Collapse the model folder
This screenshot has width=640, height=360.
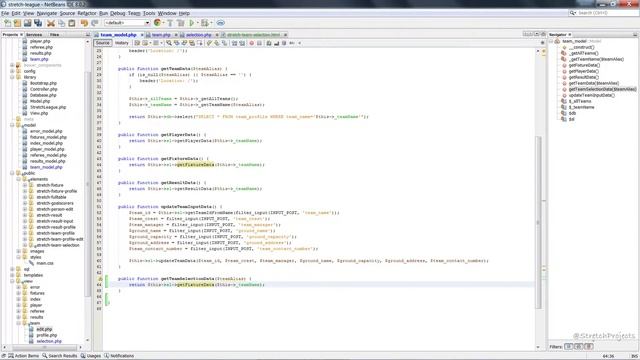(12, 125)
